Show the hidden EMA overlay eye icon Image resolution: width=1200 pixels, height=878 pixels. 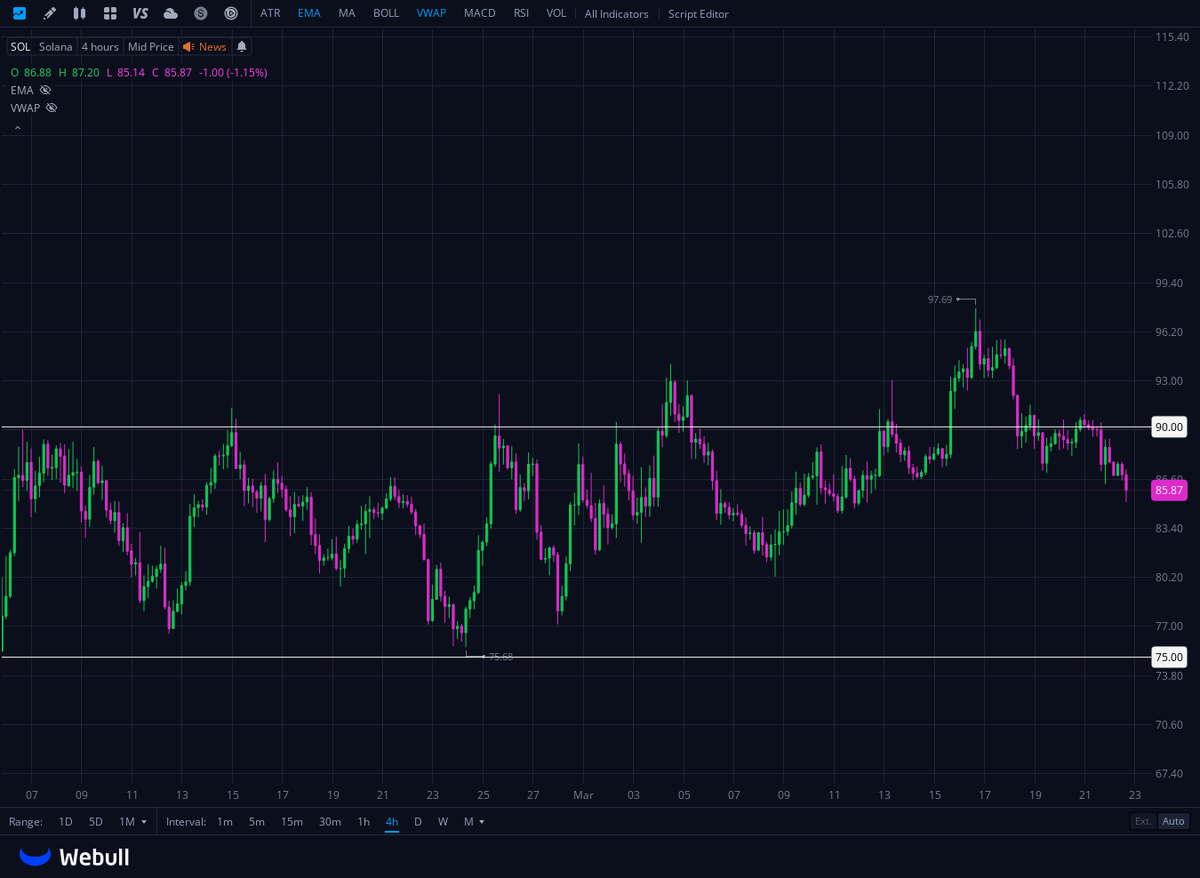(x=45, y=90)
